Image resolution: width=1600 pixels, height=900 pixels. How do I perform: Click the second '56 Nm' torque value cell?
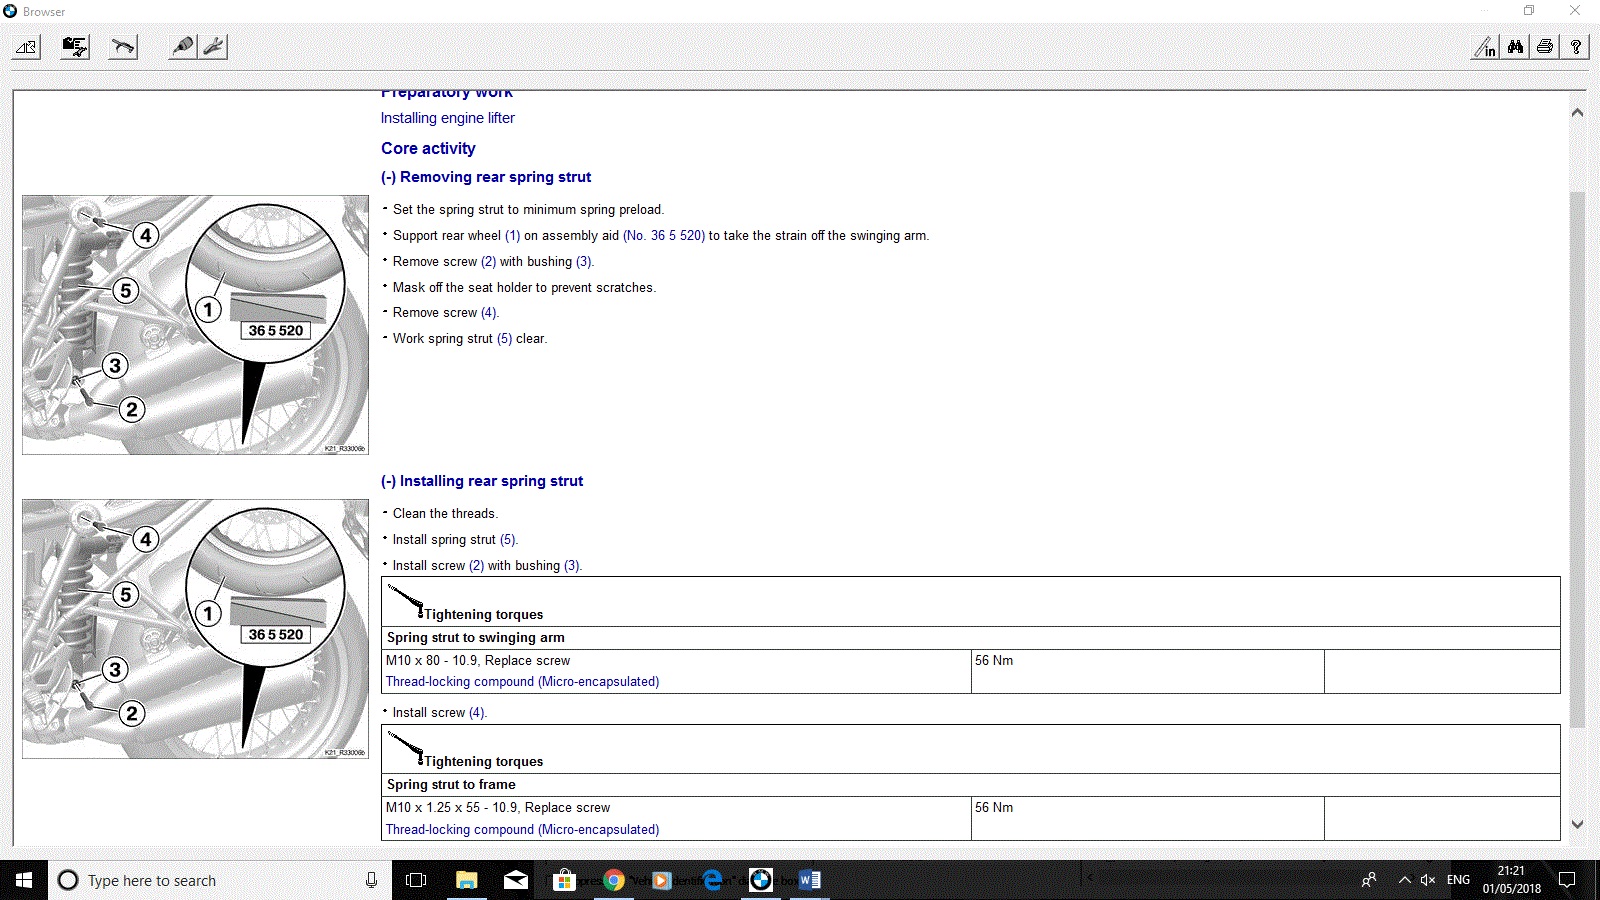coord(1147,818)
